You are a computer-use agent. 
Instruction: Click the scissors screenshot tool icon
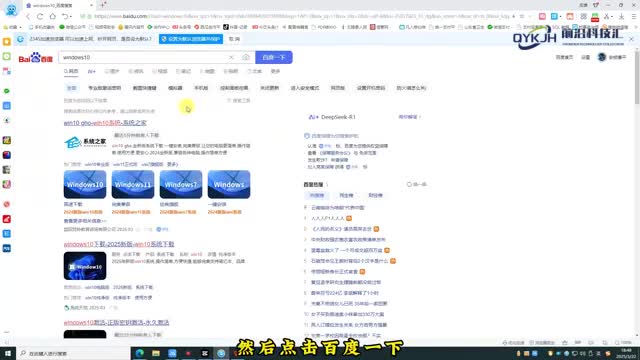tap(607, 16)
